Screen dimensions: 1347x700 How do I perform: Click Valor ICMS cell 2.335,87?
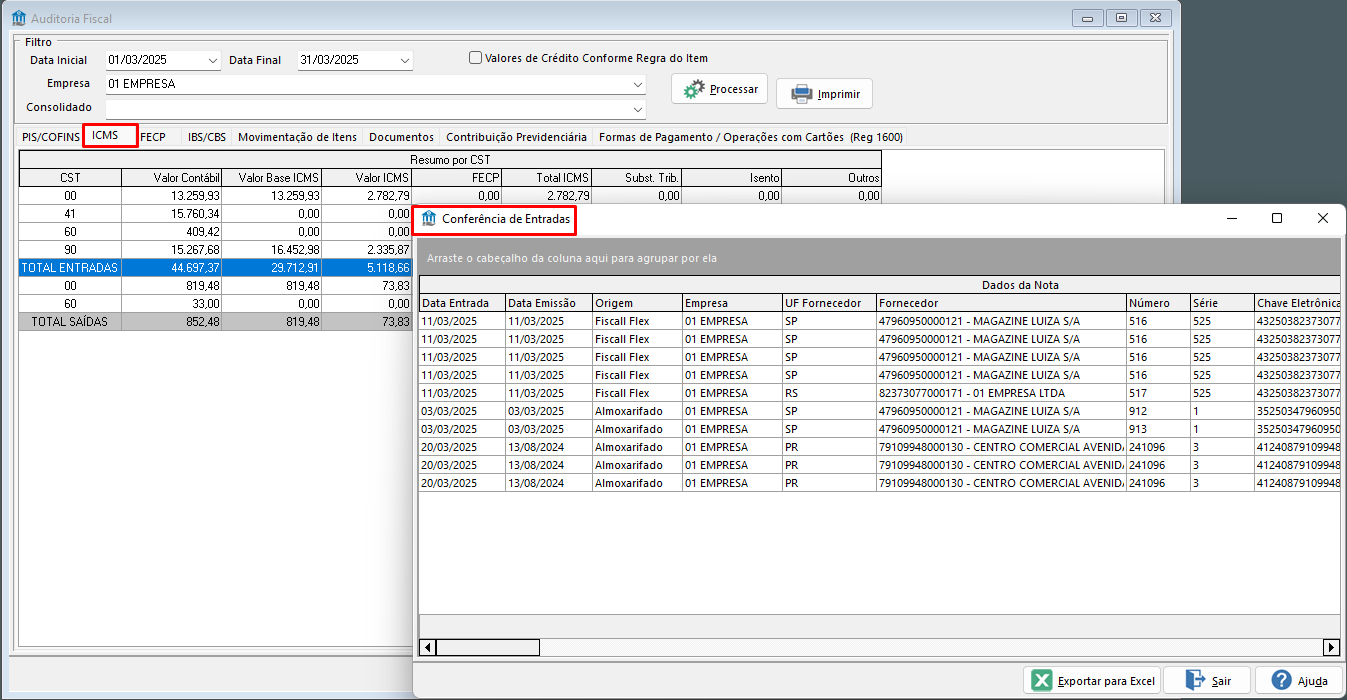point(367,250)
